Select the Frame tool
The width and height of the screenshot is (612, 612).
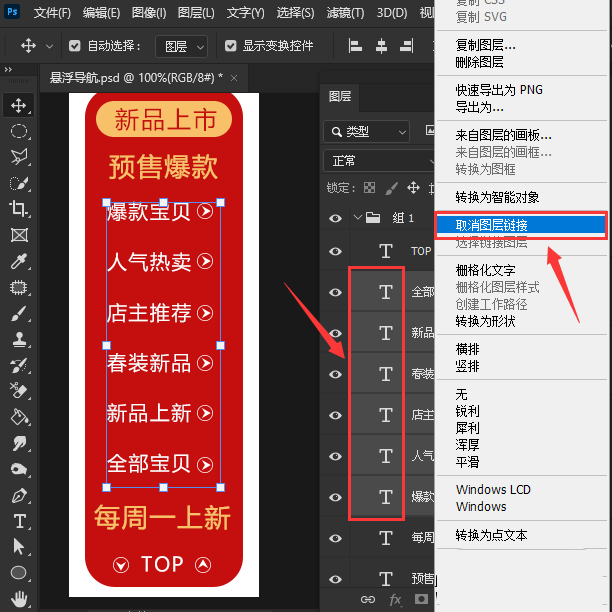(x=18, y=235)
